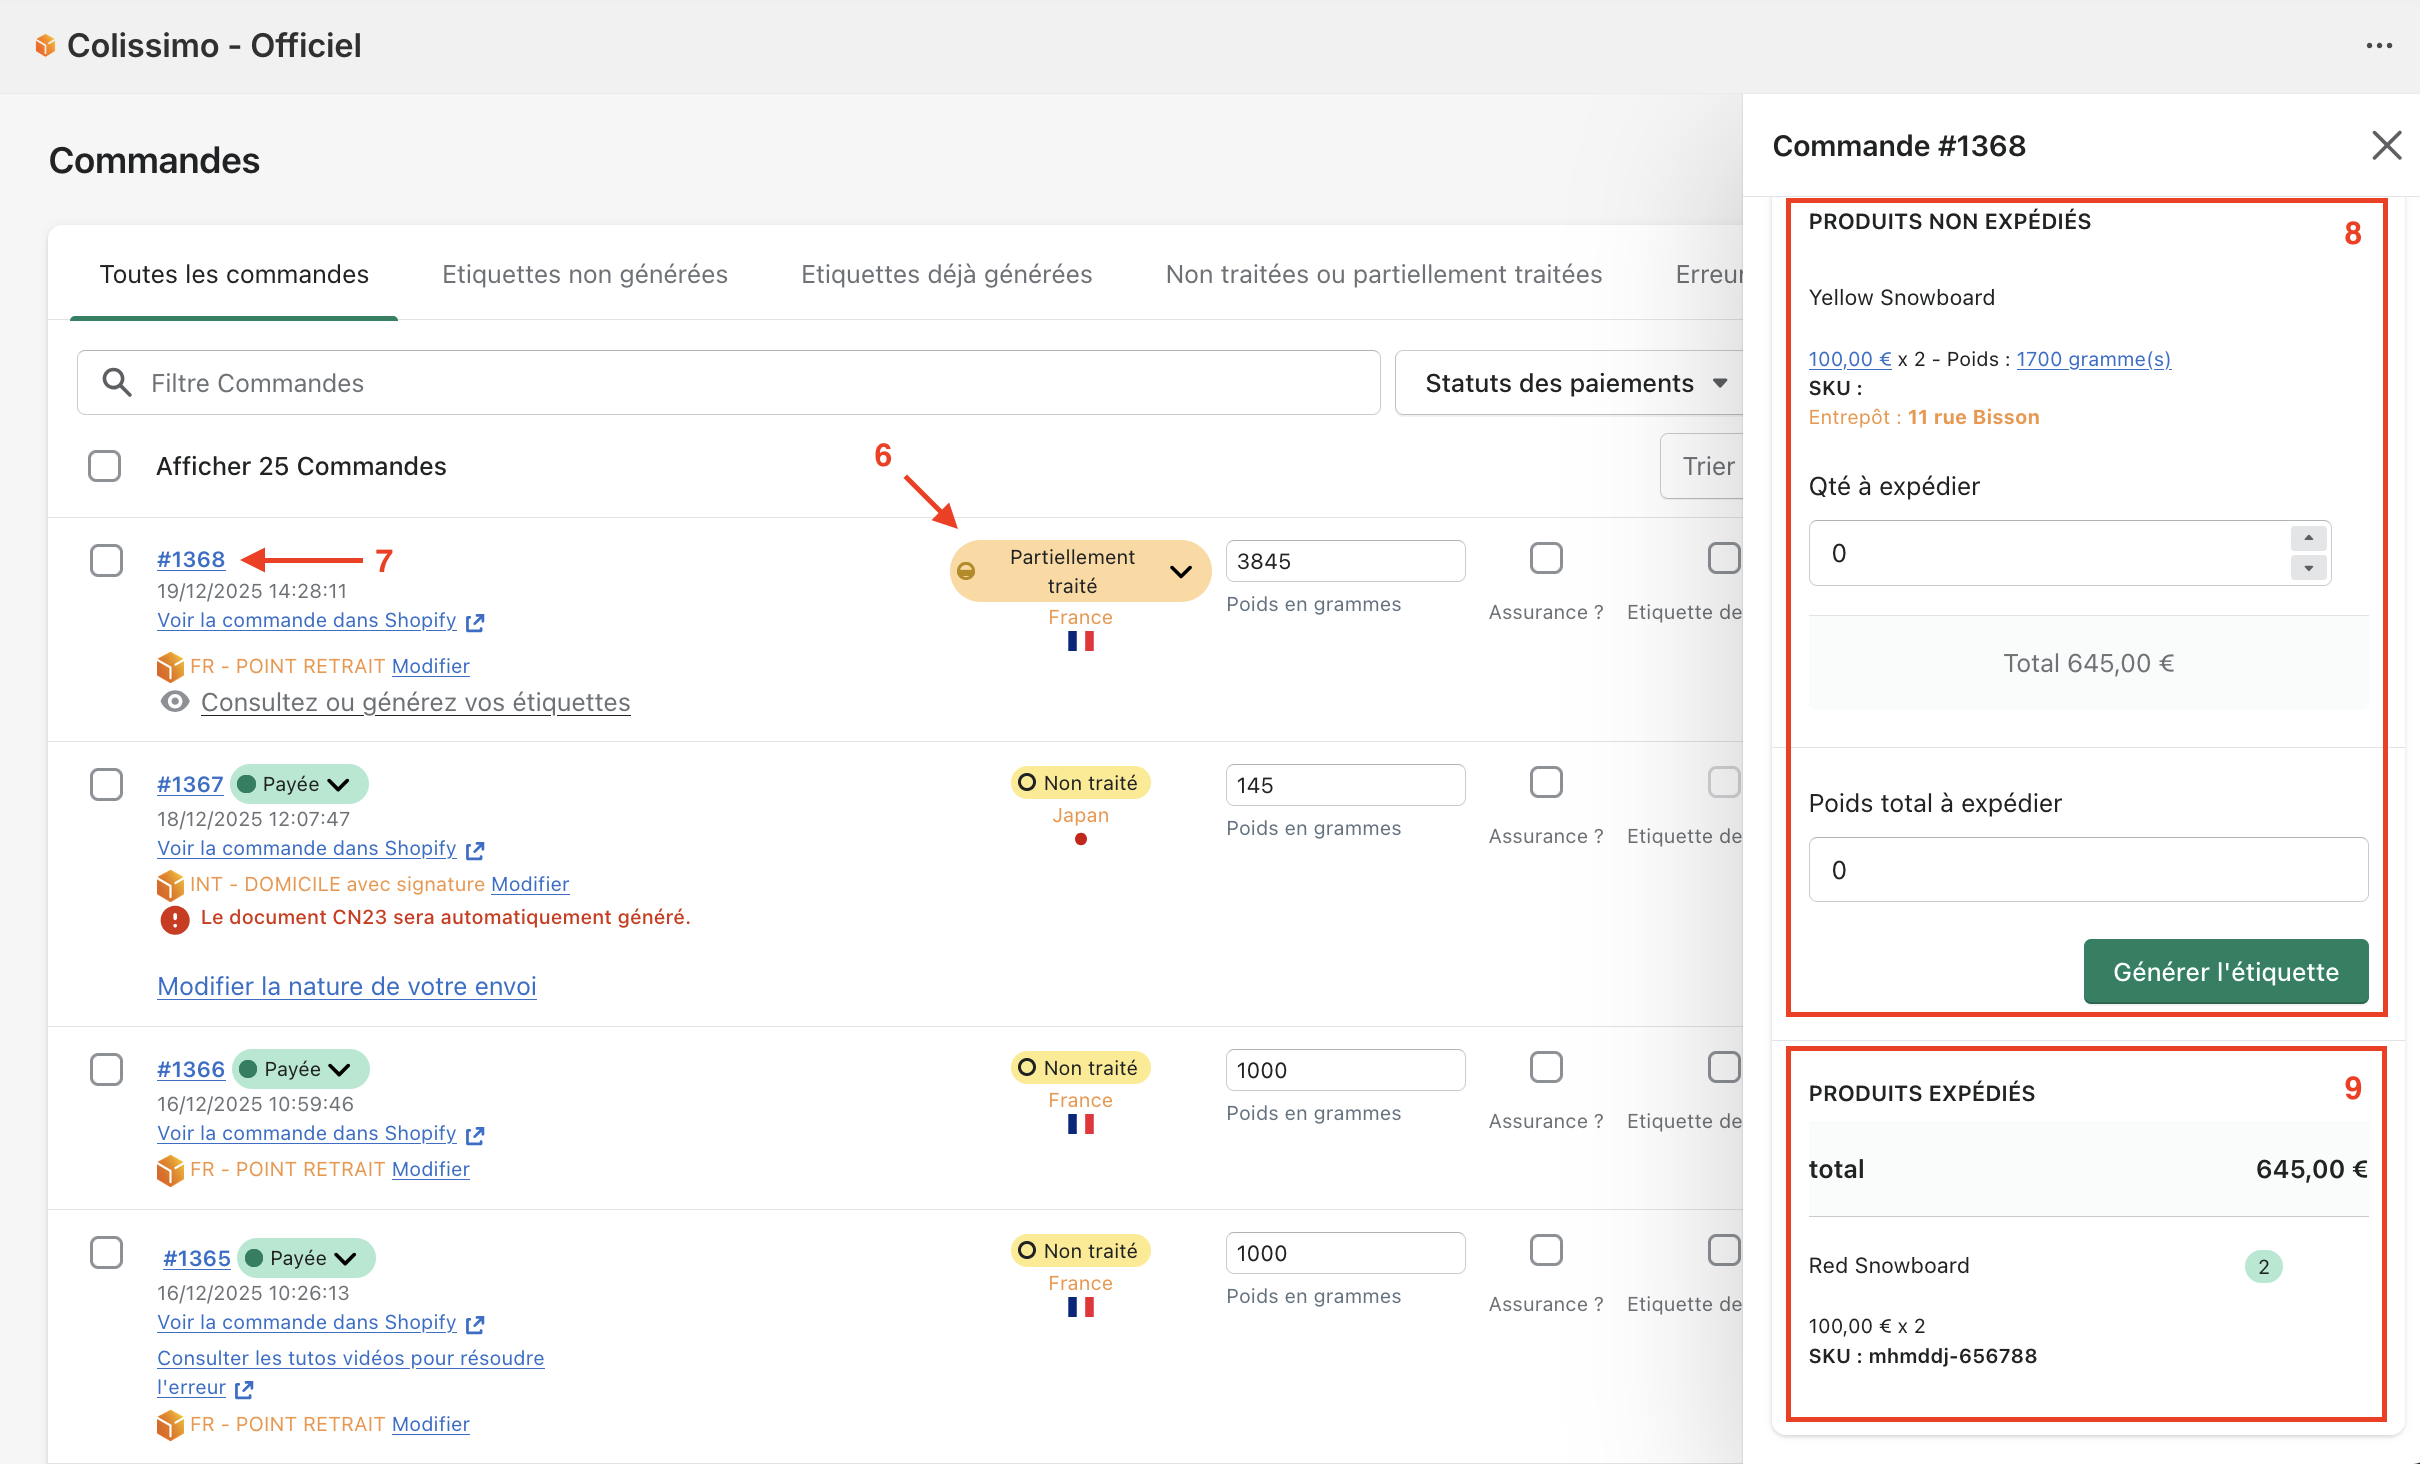Select all with Afficher 25 Commandes checkbox
The image size is (2420, 1464).
pos(104,466)
